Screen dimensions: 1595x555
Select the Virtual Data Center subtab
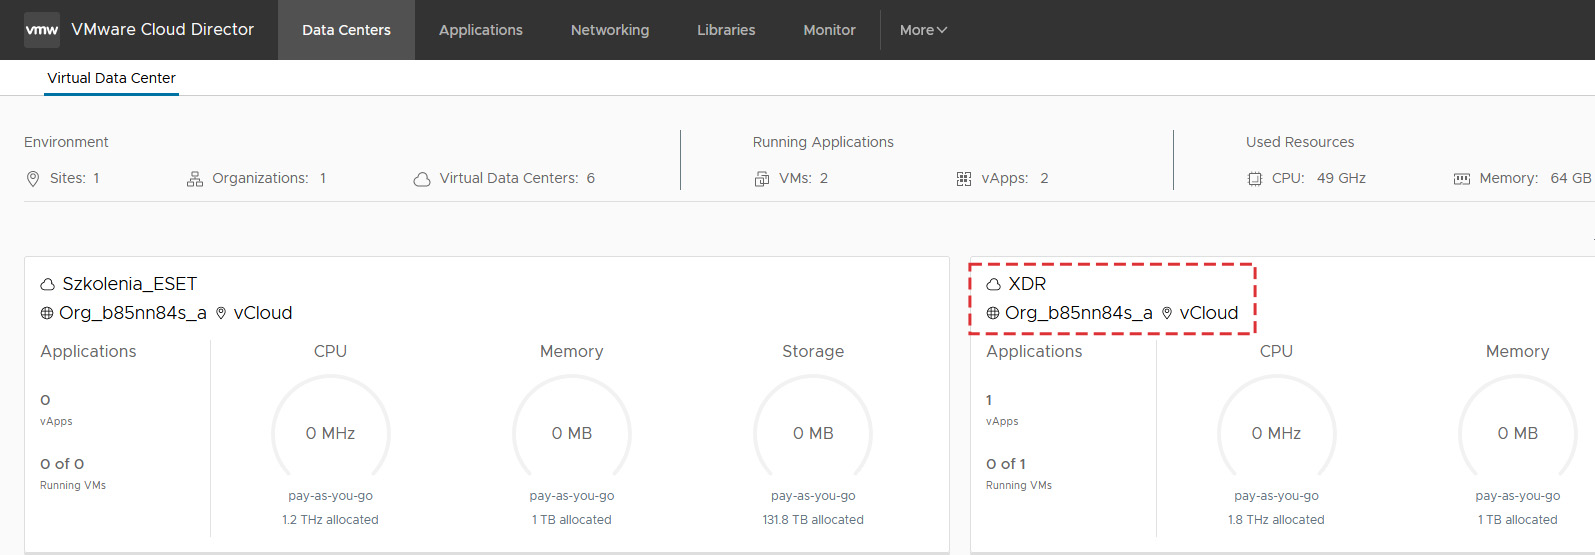click(111, 78)
